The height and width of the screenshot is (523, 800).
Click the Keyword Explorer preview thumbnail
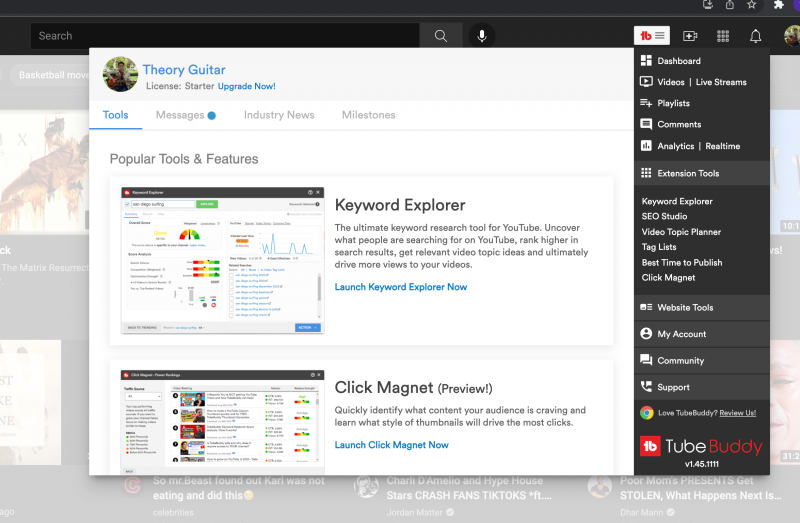pos(221,261)
